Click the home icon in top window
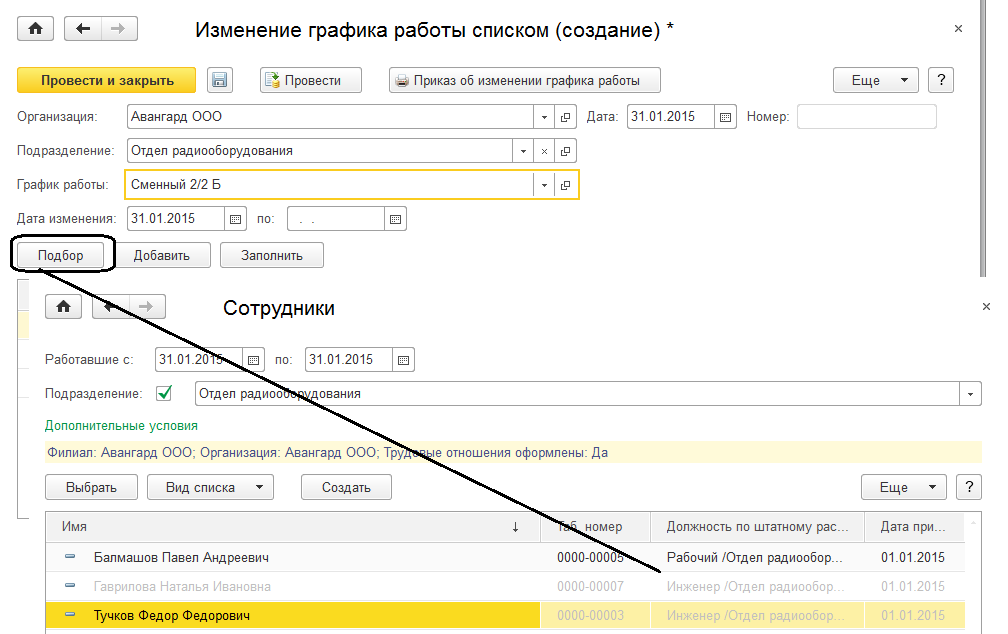 [x=36, y=29]
